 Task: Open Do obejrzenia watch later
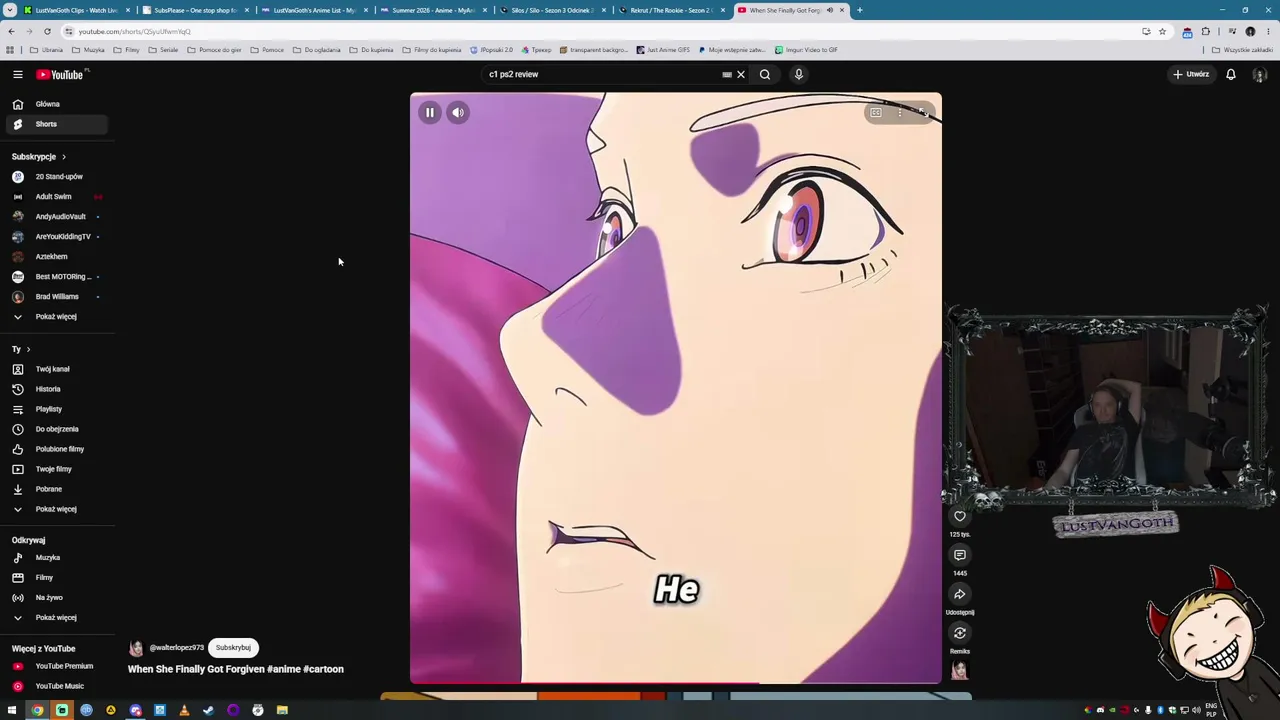[56, 429]
